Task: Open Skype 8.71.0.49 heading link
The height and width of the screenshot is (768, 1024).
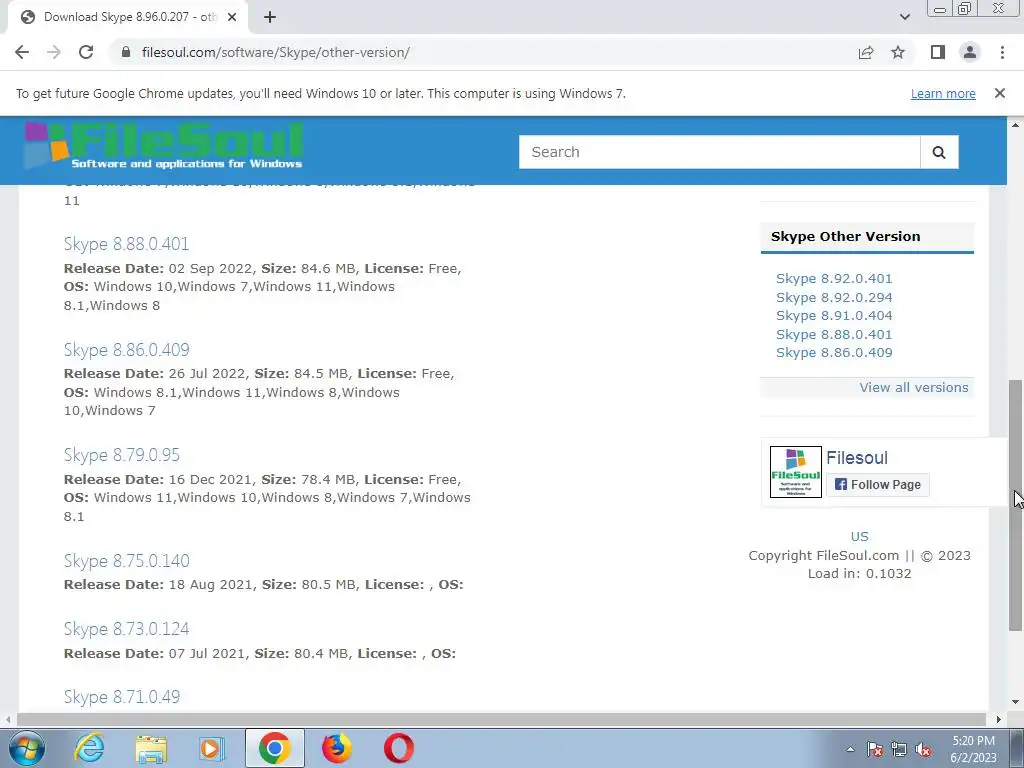Action: tap(121, 697)
